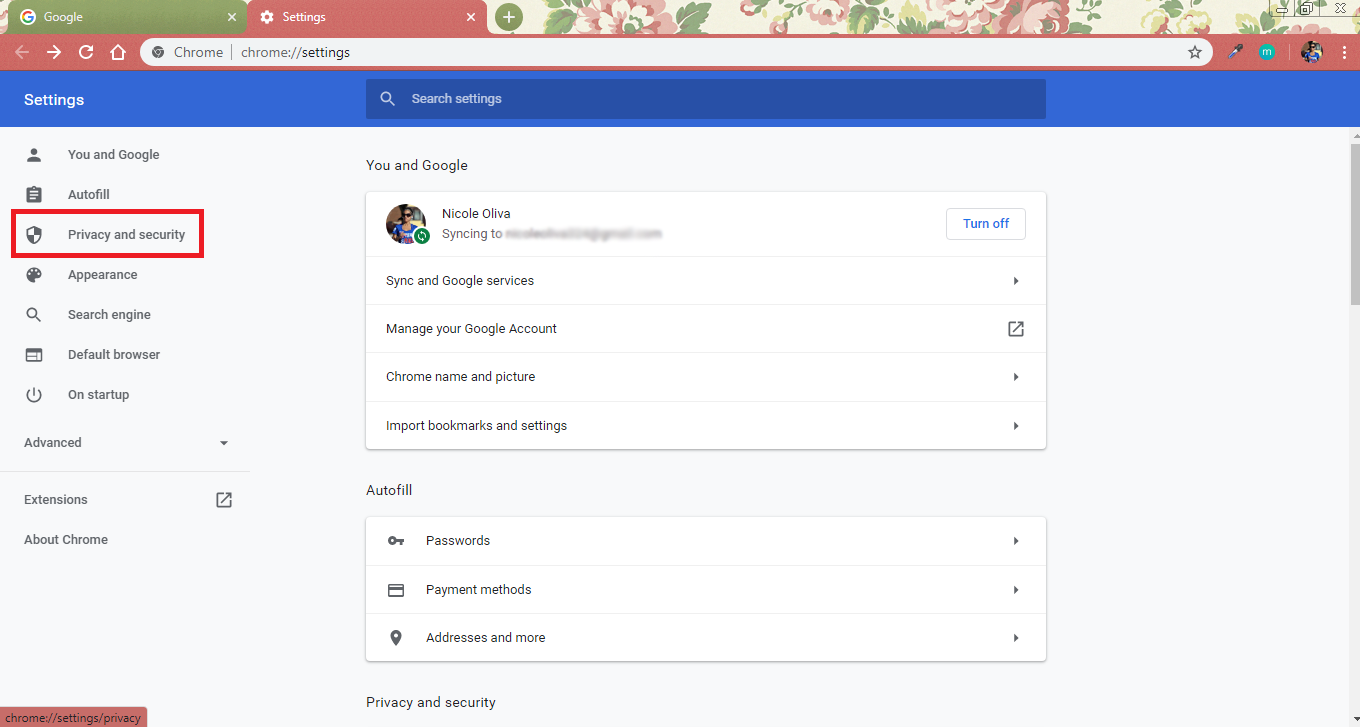Click the Settings title in the blue header
This screenshot has height=727, width=1360.
(x=54, y=100)
